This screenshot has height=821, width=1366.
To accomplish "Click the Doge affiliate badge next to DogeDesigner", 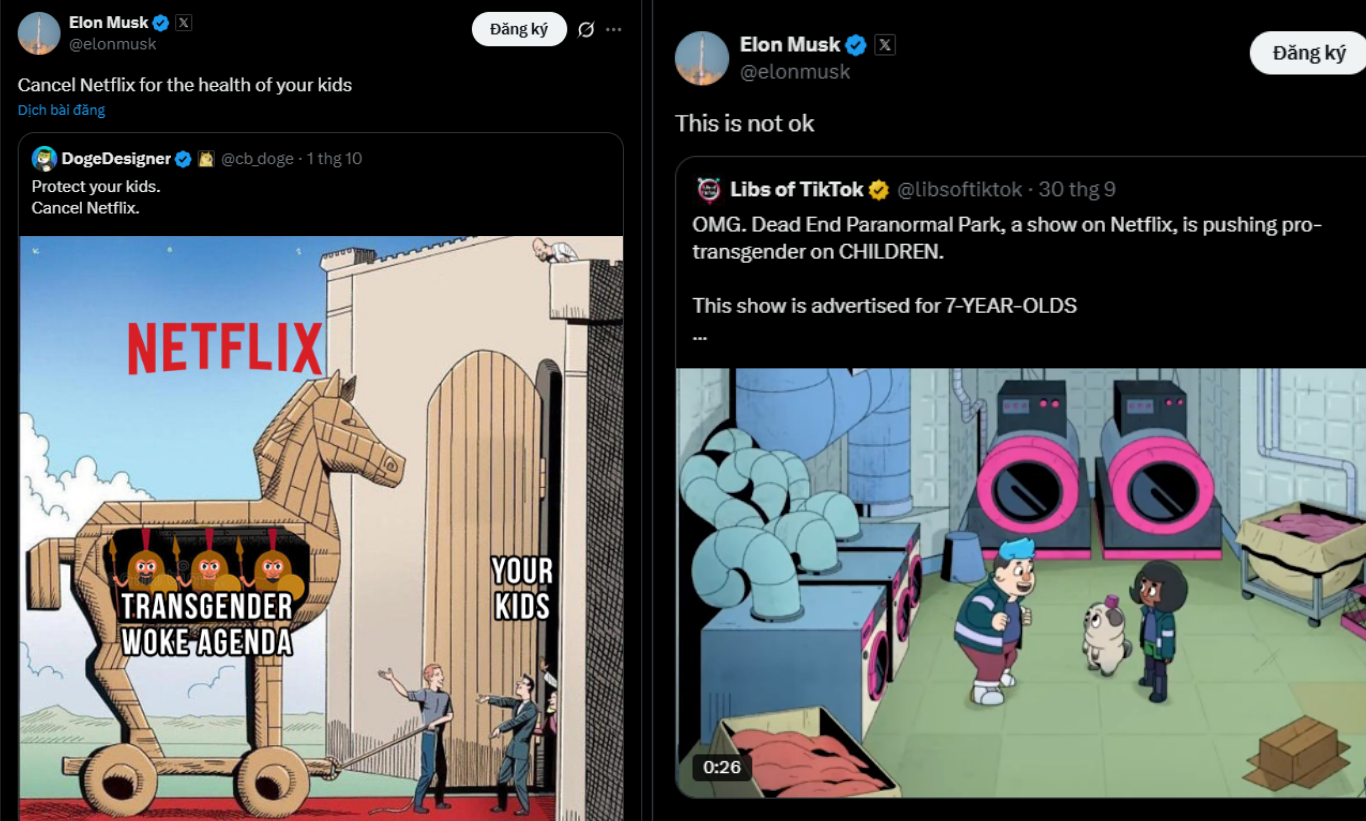I will point(206,159).
